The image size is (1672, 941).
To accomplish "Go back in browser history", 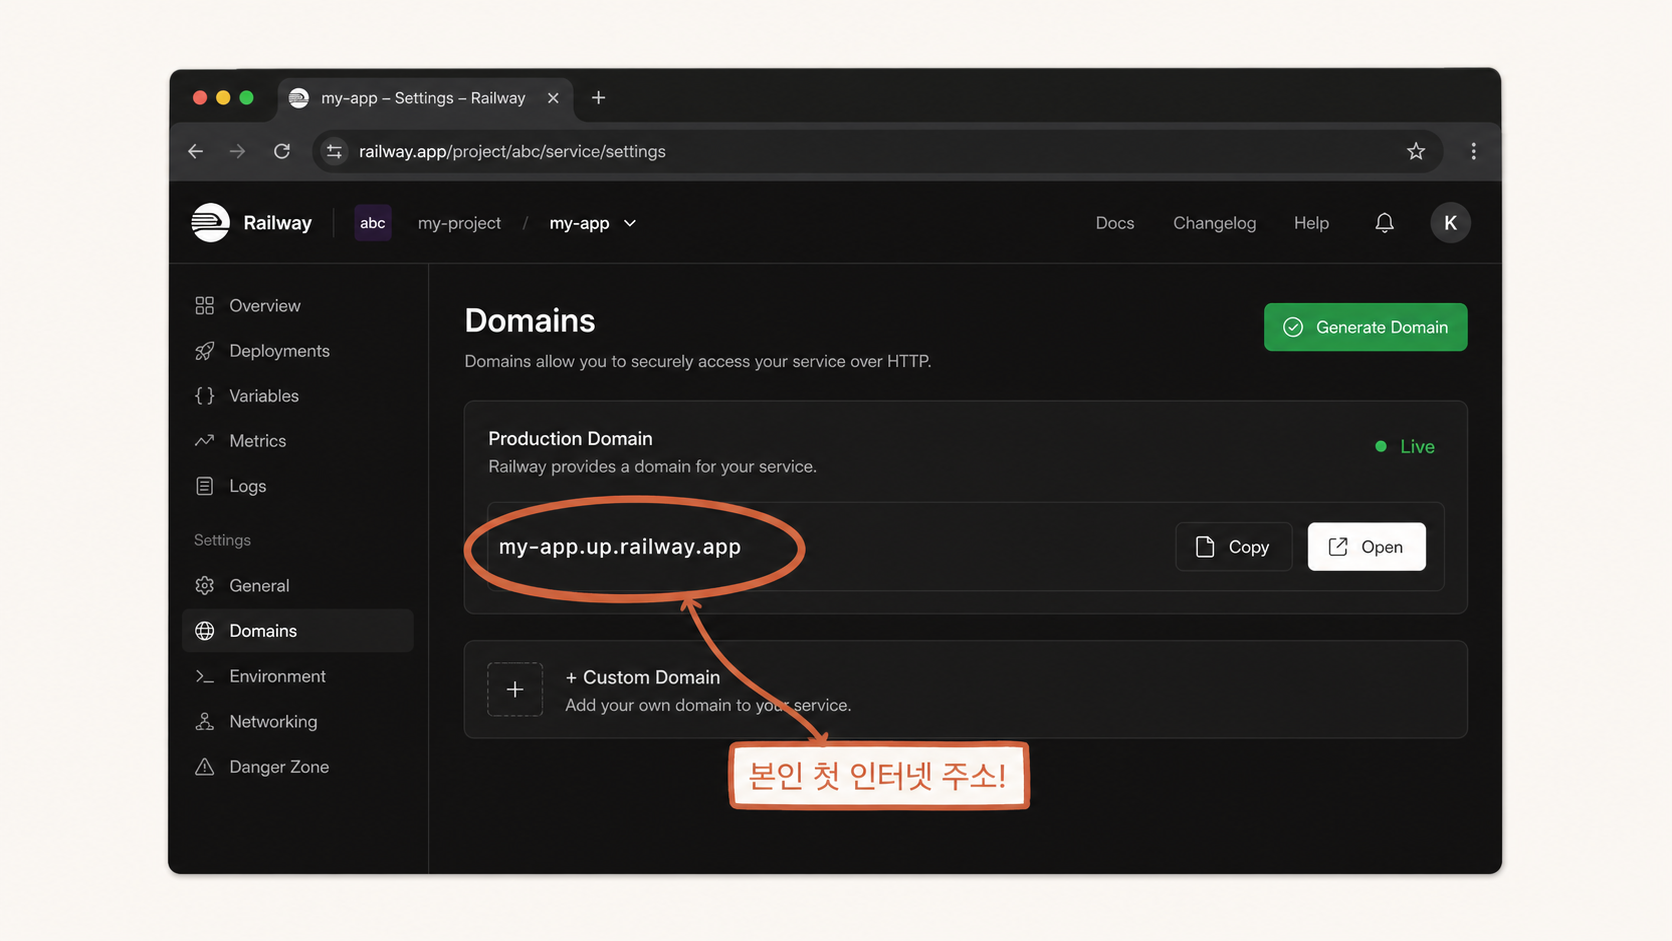I will (x=196, y=151).
